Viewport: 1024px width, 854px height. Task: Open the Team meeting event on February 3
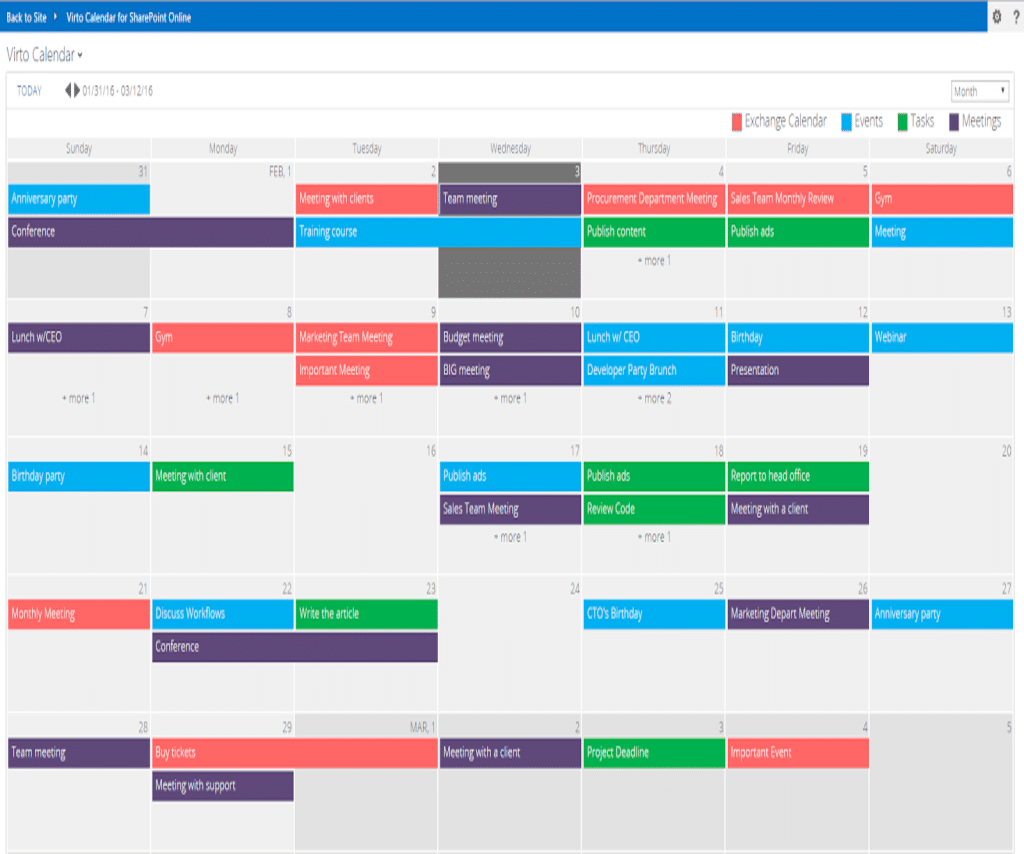508,198
